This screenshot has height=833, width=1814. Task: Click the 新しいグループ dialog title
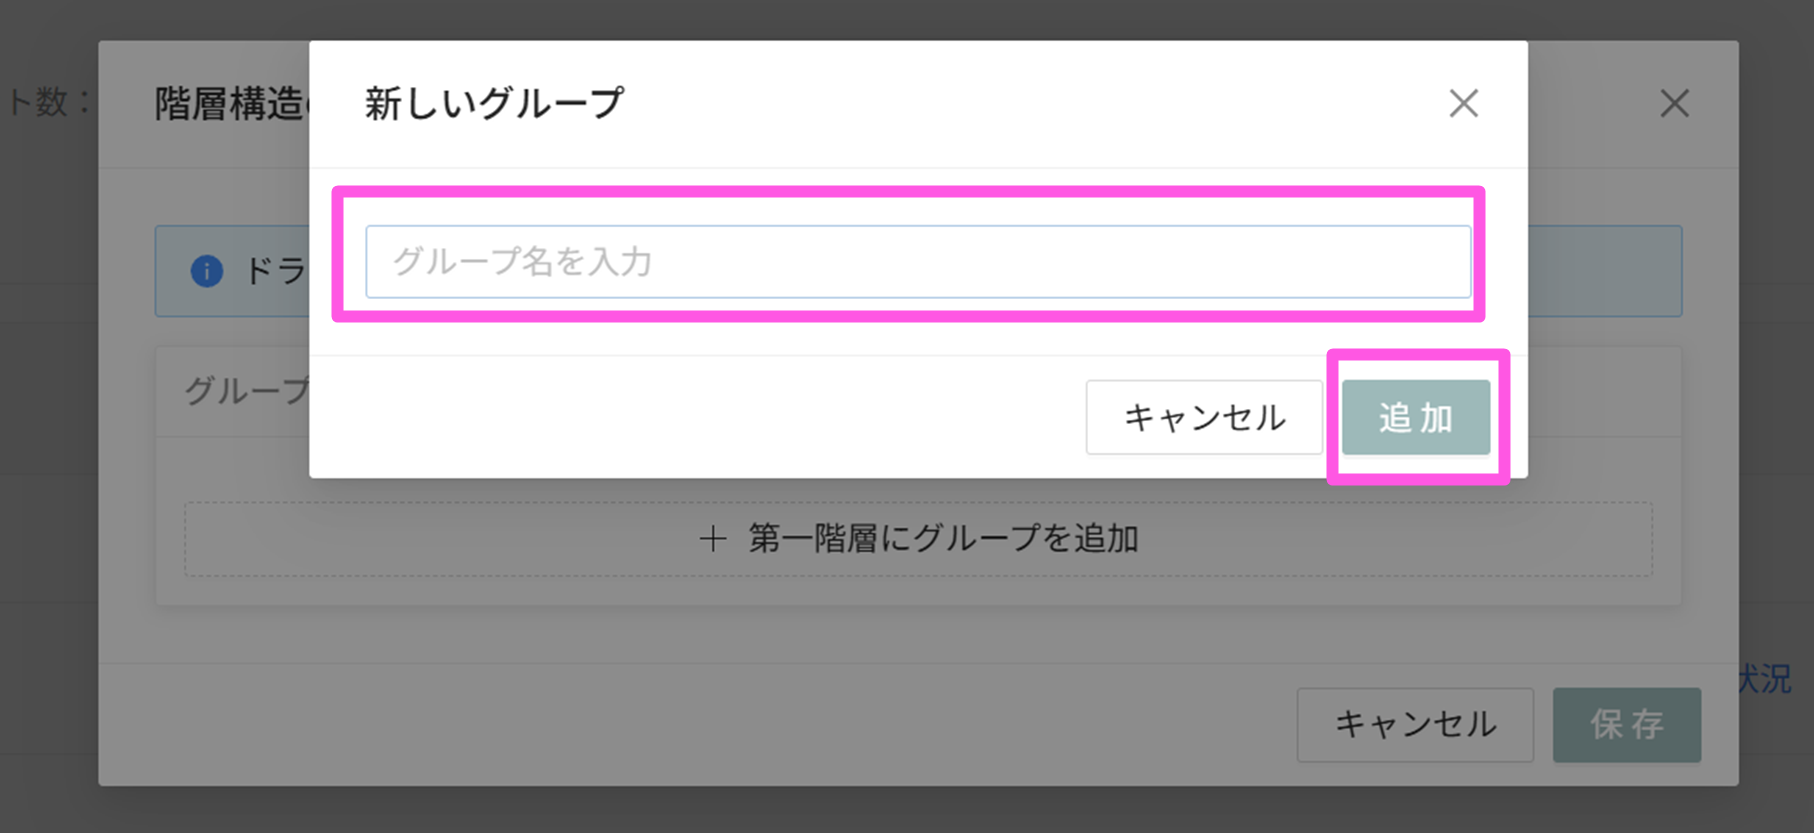494,103
